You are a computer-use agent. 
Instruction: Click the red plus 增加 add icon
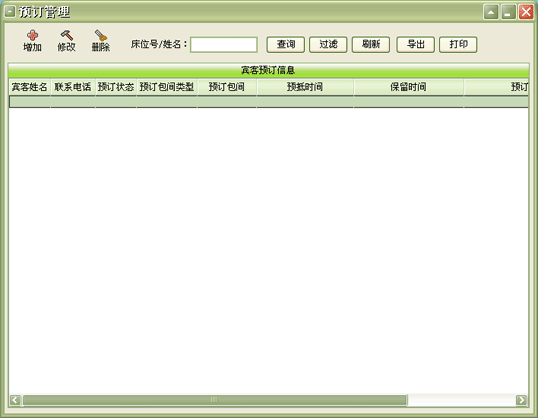[32, 36]
